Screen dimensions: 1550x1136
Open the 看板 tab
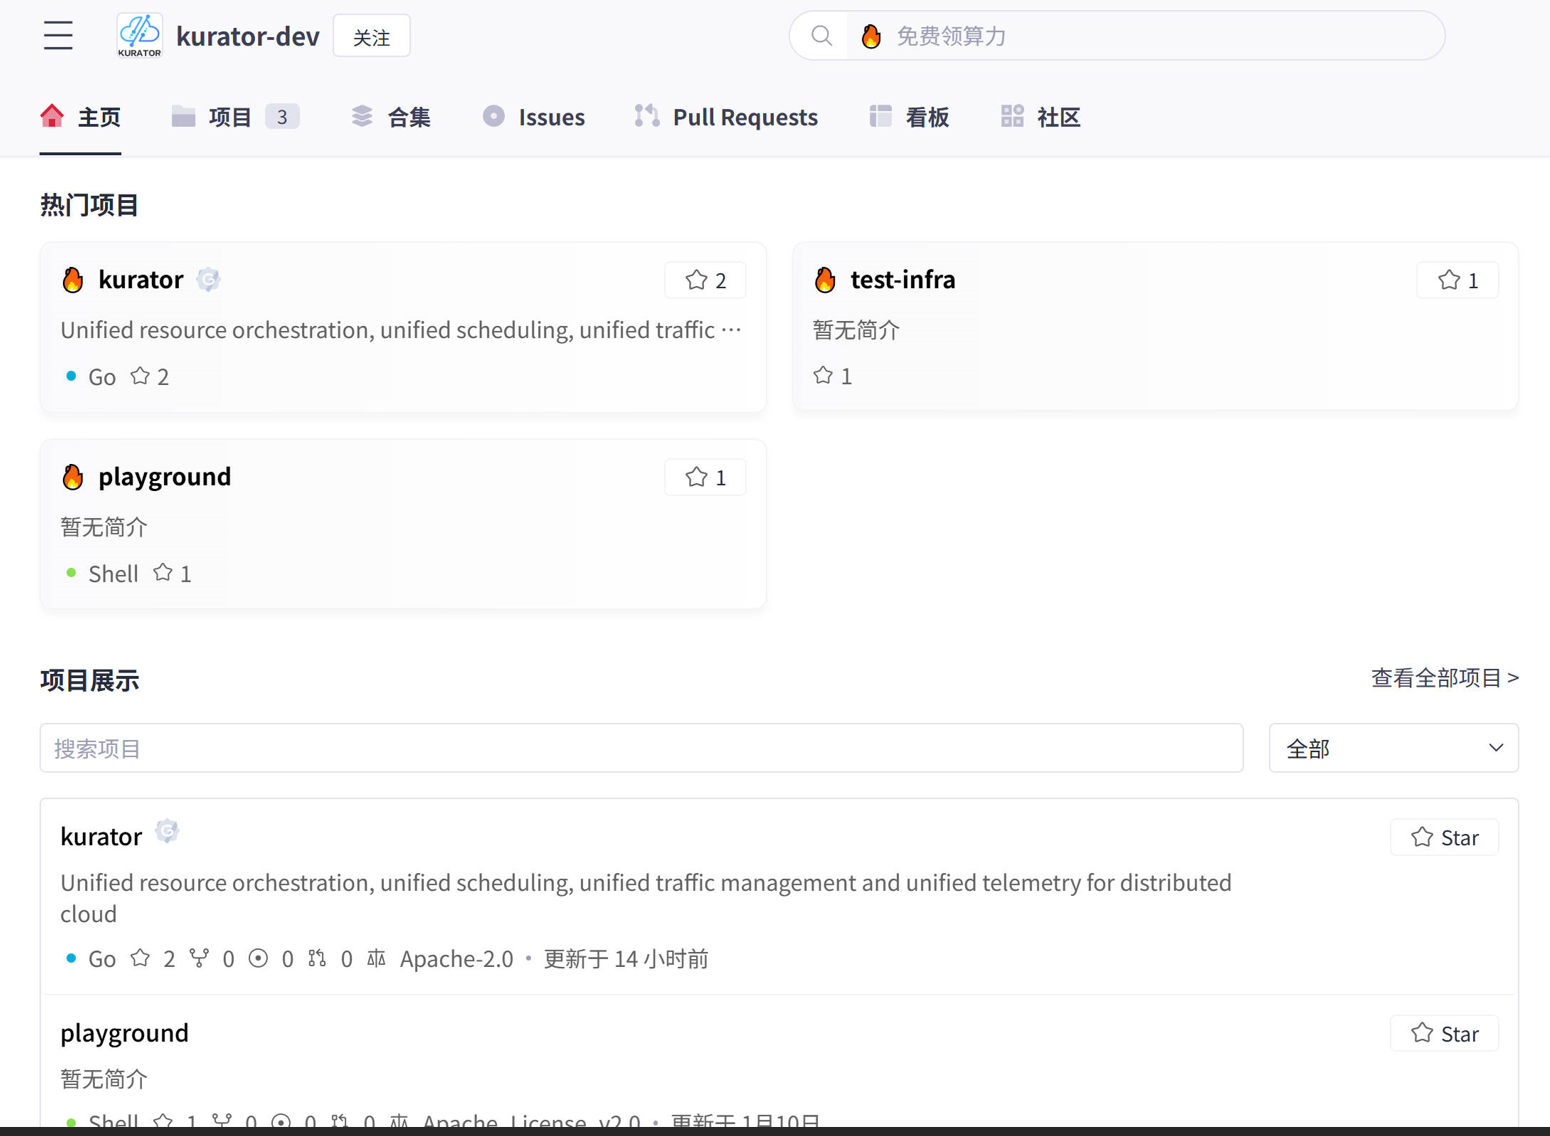pyautogui.click(x=909, y=117)
